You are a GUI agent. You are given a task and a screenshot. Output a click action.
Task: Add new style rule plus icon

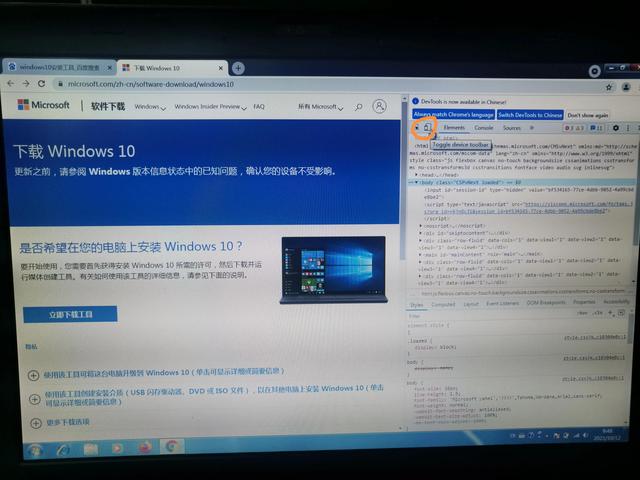611,313
